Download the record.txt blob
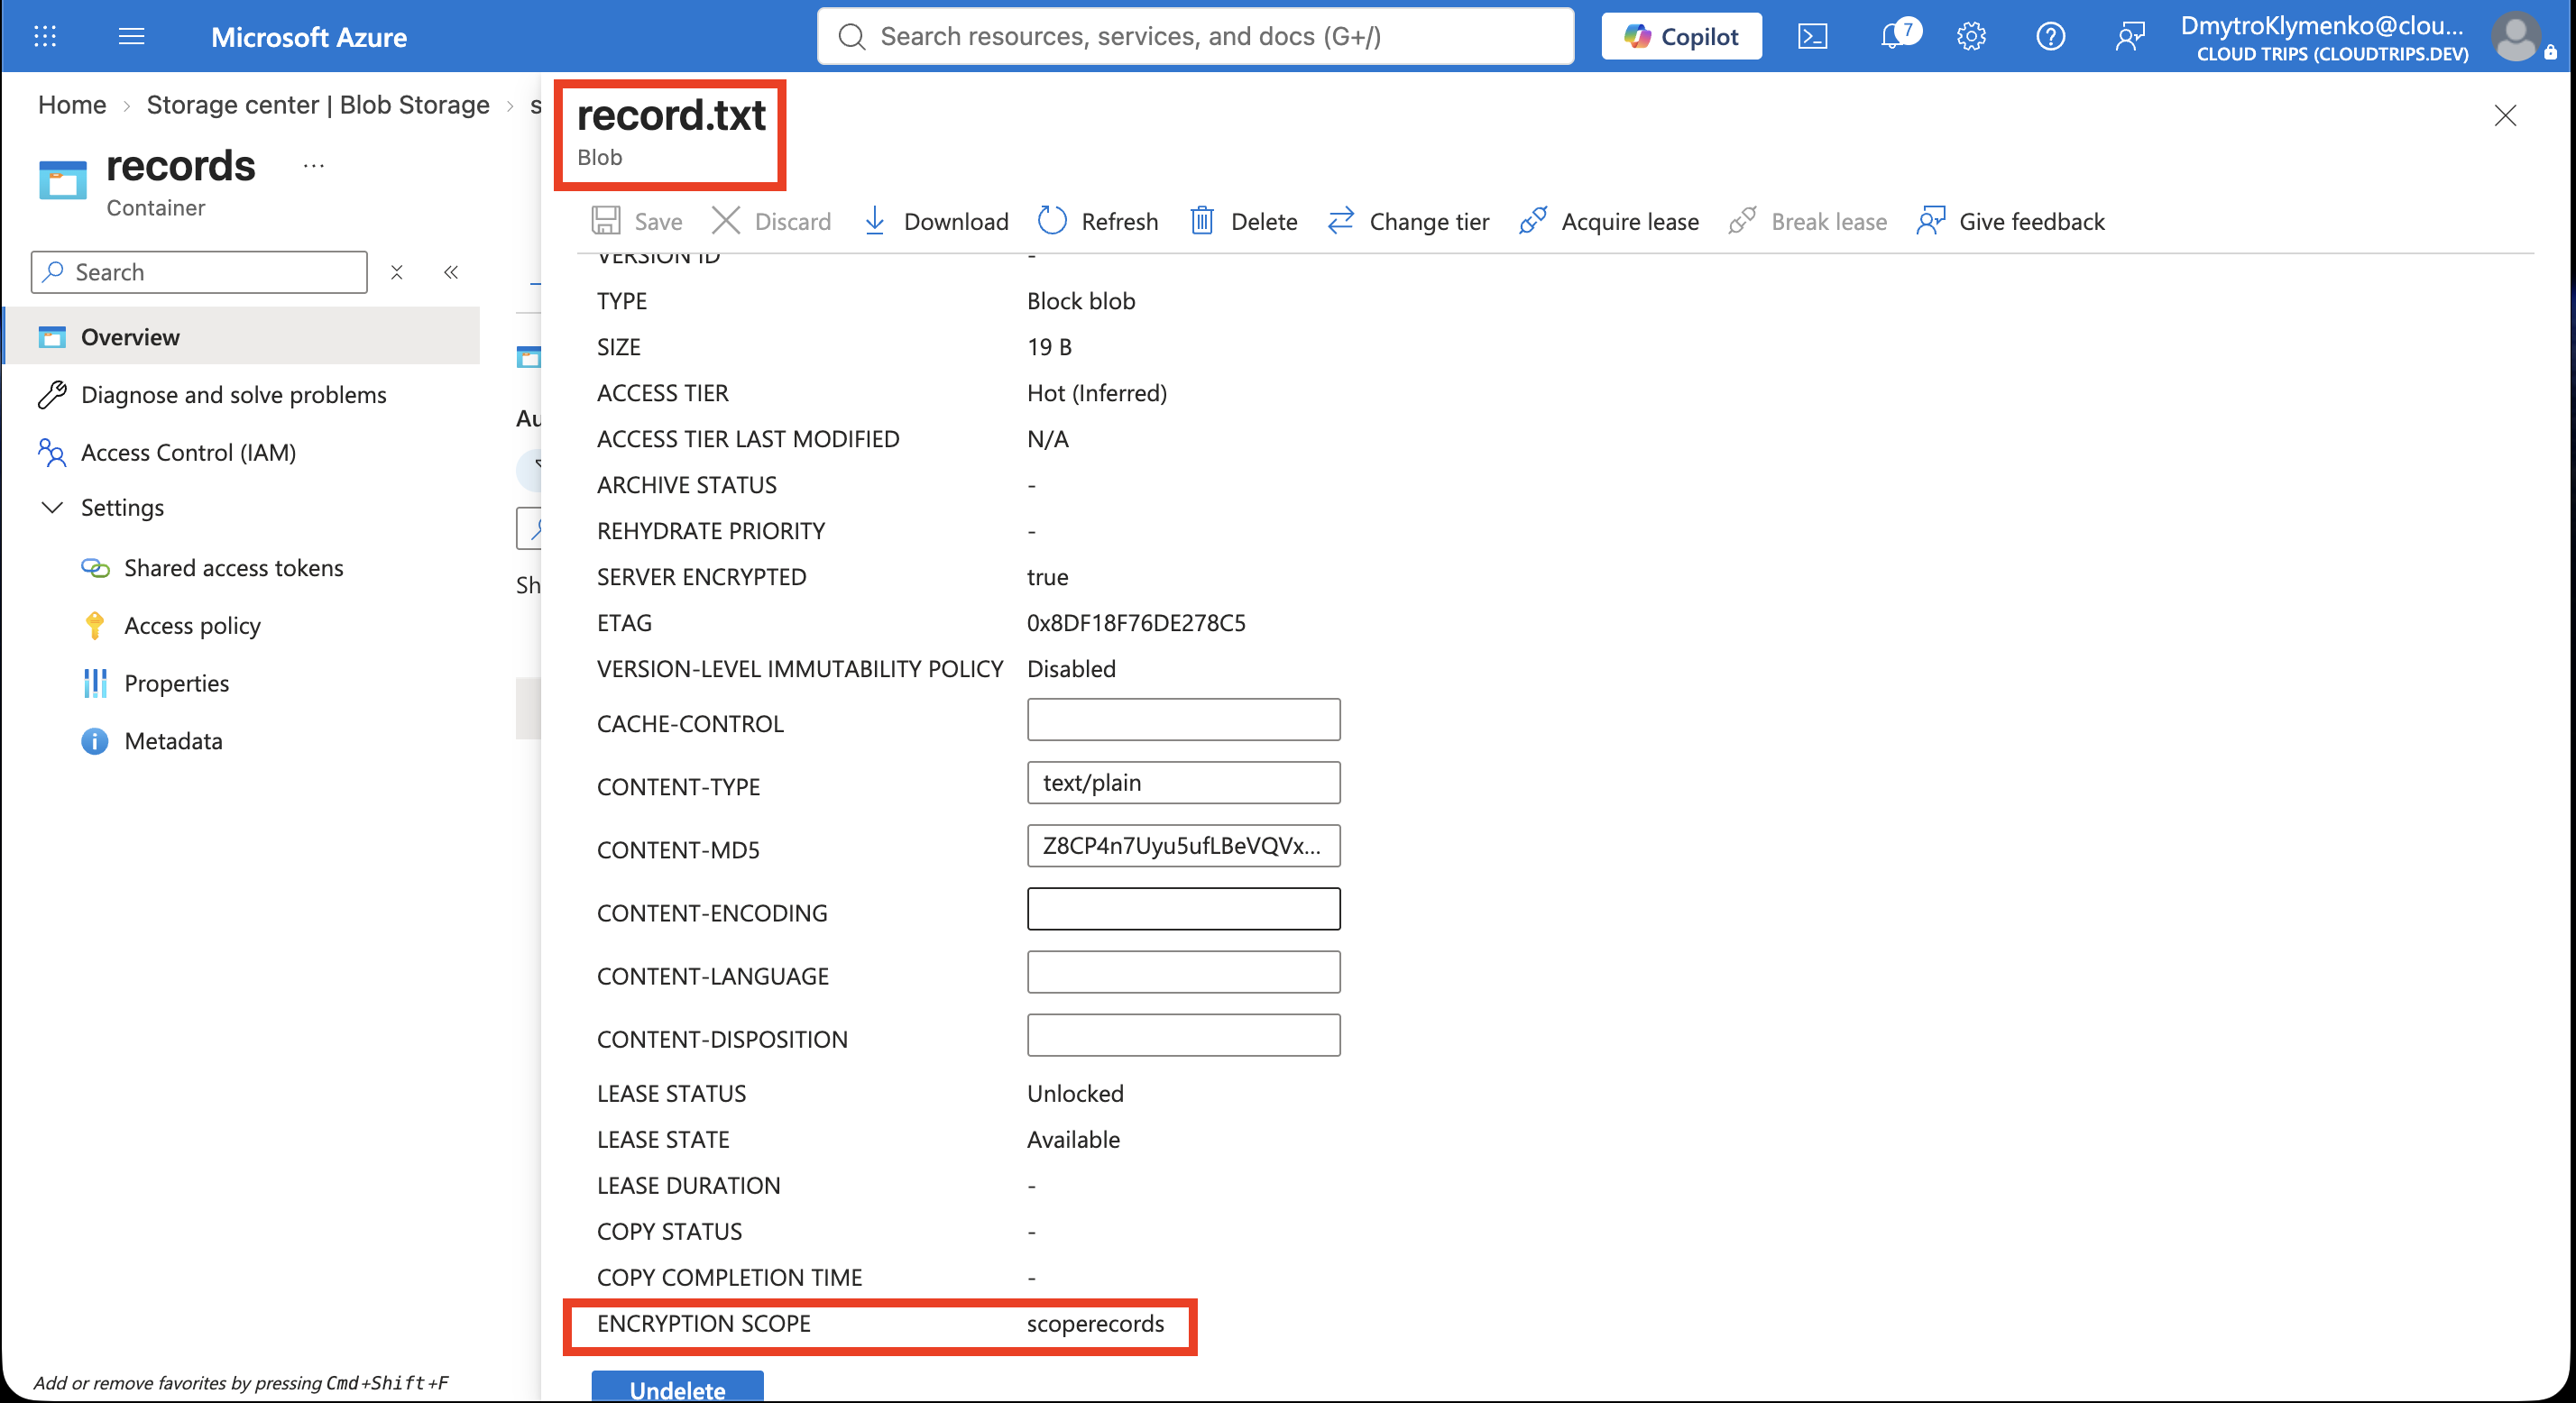 tap(936, 222)
